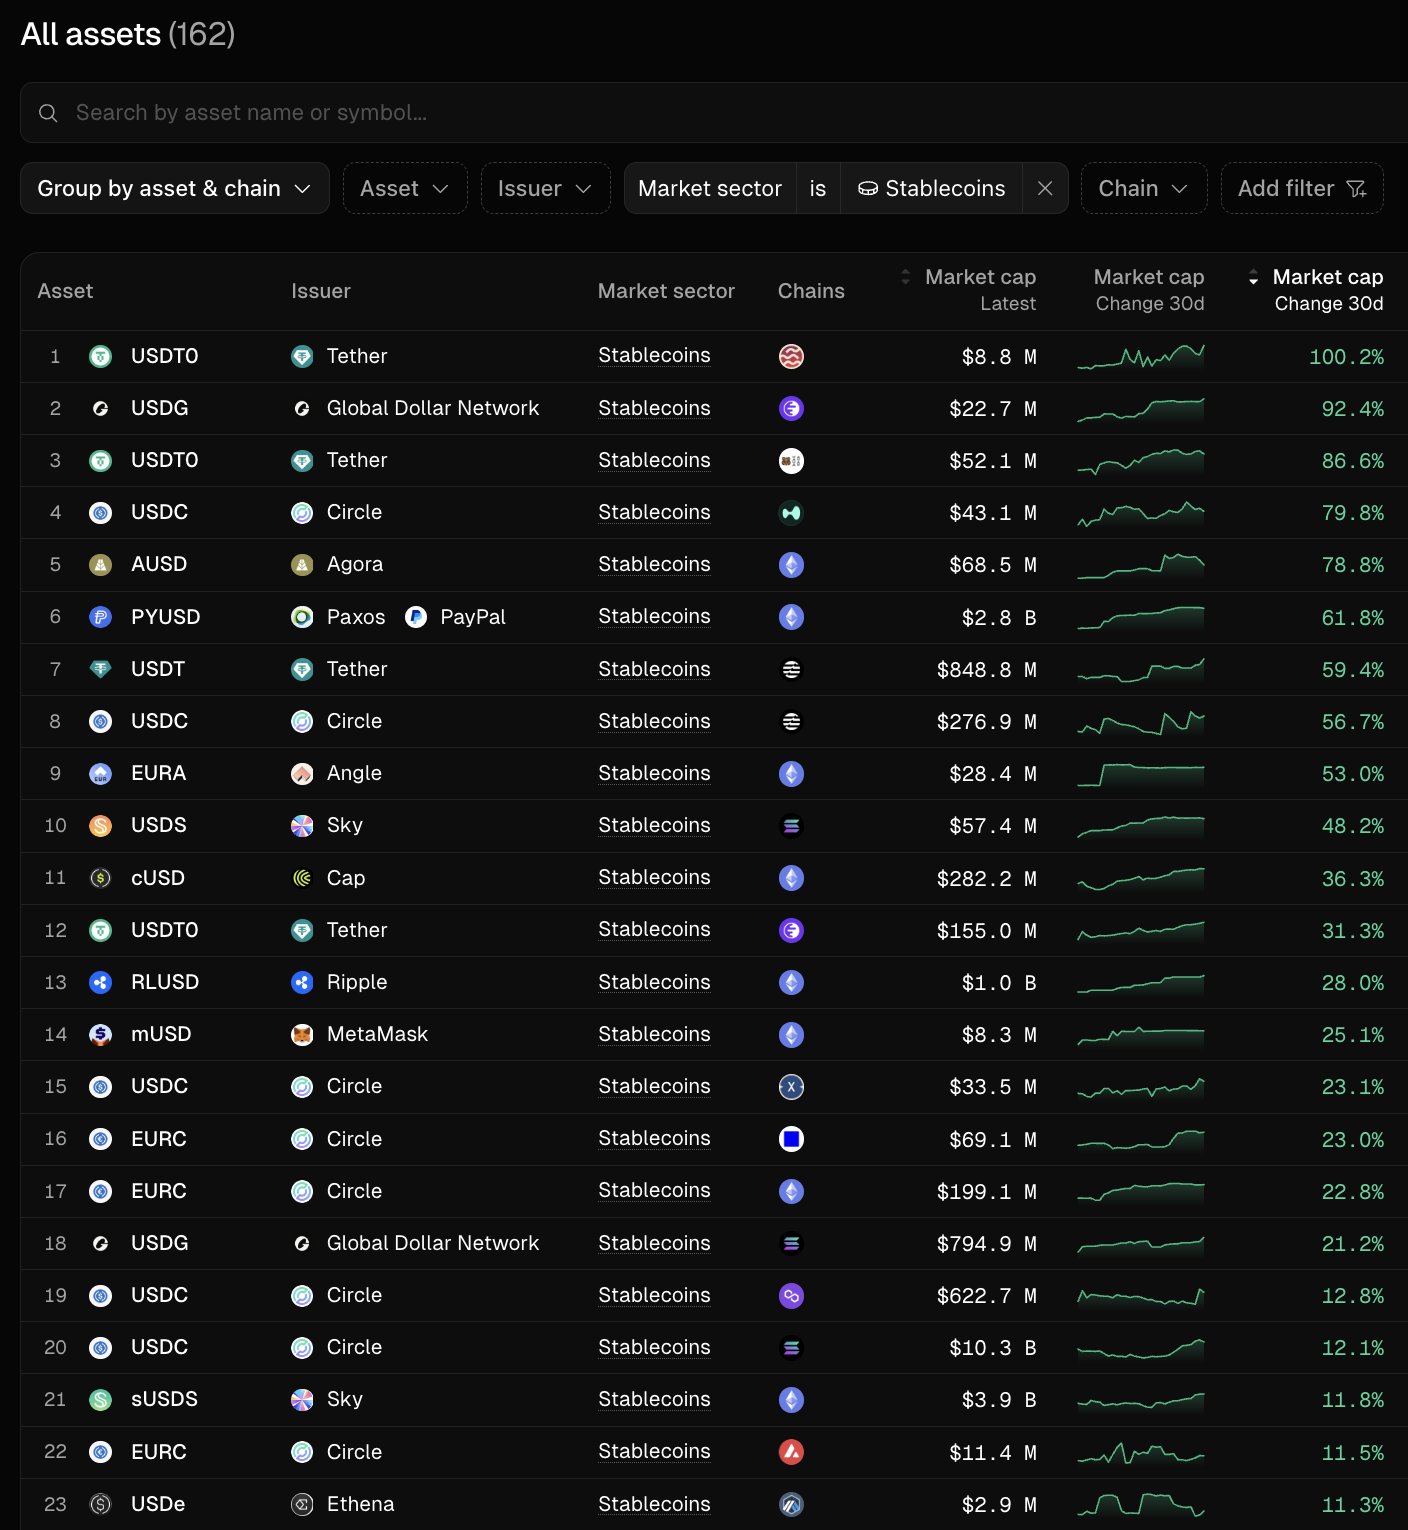Click the chain icon in row 1
Screen dimensions: 1408x1530
(792, 356)
